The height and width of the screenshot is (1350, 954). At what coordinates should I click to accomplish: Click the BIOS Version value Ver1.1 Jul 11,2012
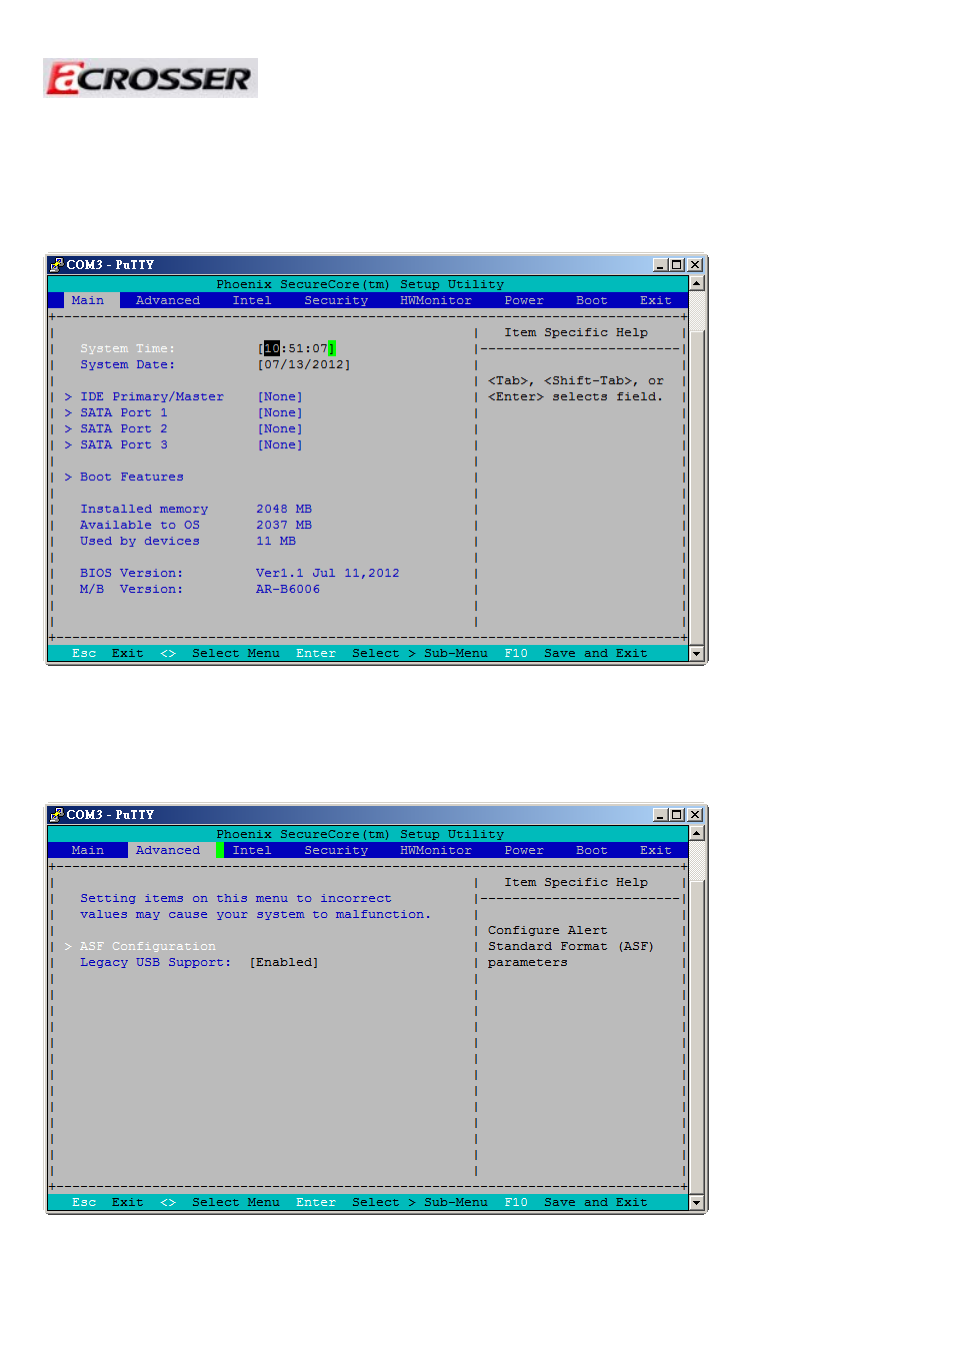point(328,573)
